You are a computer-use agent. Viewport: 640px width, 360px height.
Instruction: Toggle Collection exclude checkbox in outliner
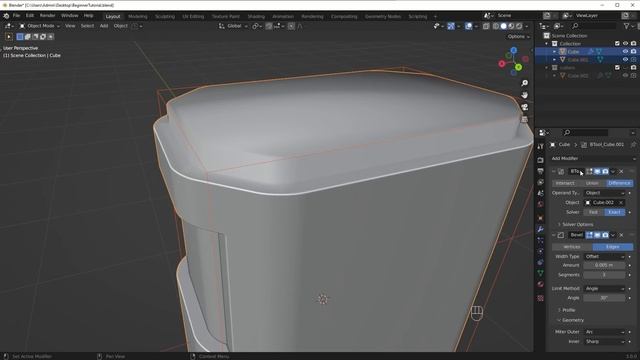(x=617, y=44)
